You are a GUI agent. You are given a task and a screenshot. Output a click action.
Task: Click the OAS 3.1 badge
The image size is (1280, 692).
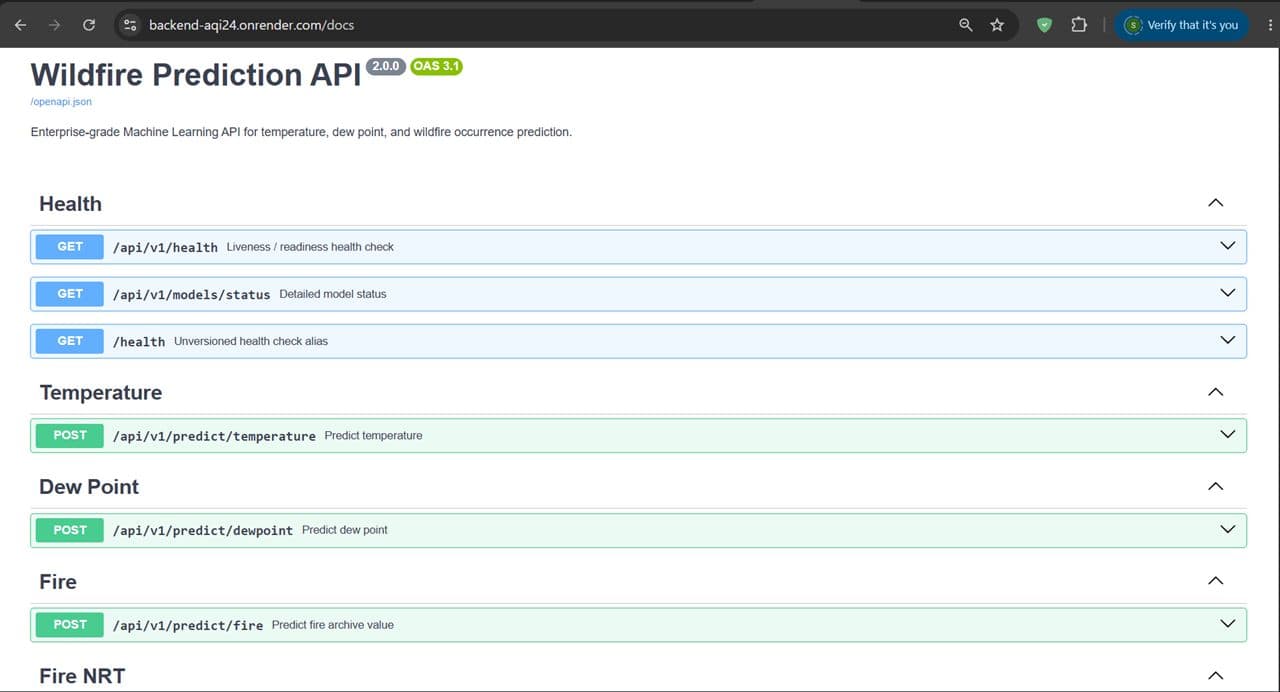(x=436, y=66)
